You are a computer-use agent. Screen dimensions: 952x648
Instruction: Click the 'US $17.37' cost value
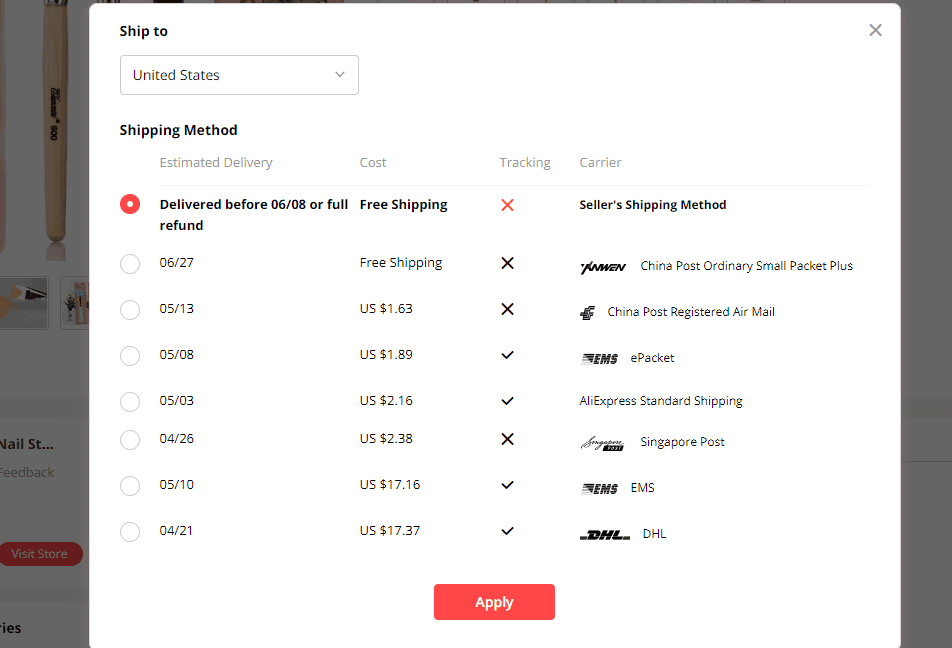click(x=390, y=531)
